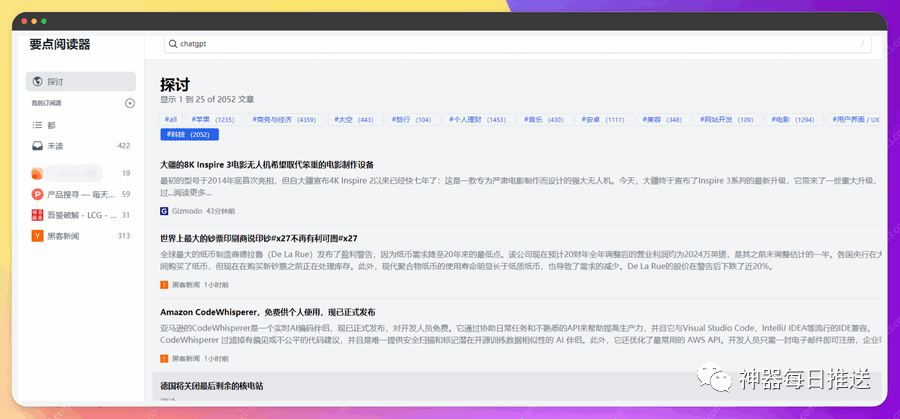Click 黑客新闻 source under CodeWhisperer article
900x419 pixels.
tap(185, 358)
